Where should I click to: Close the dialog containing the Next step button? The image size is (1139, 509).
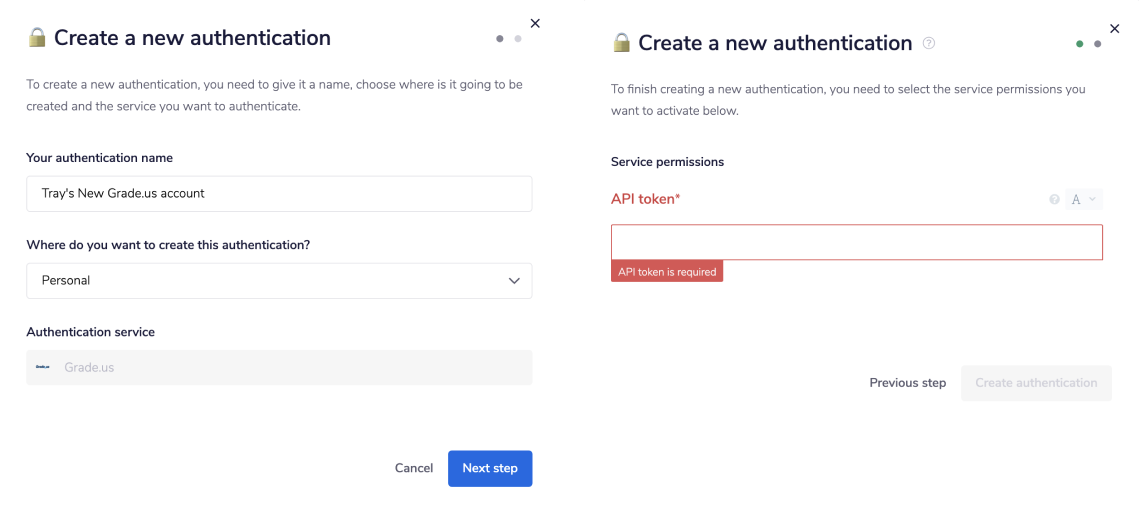pyautogui.click(x=535, y=23)
